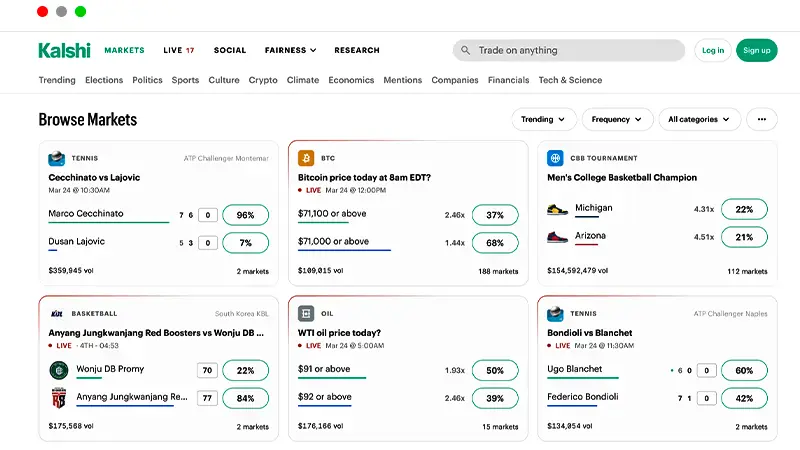Image resolution: width=800 pixels, height=450 pixels.
Task: Click the ATP Challenger Naples label
Action: [x=731, y=314]
